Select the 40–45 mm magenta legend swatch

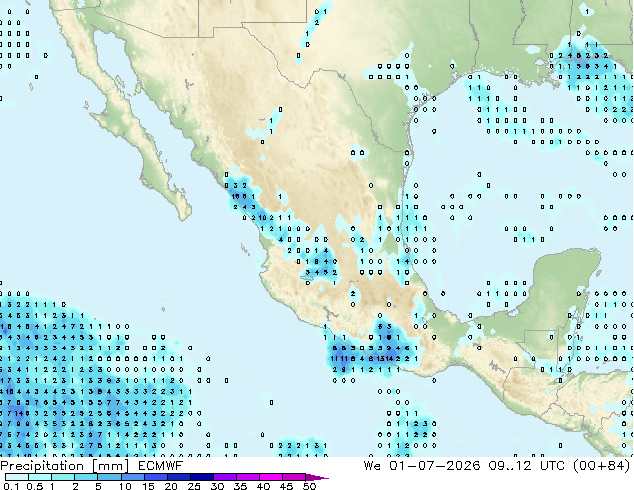point(271,477)
